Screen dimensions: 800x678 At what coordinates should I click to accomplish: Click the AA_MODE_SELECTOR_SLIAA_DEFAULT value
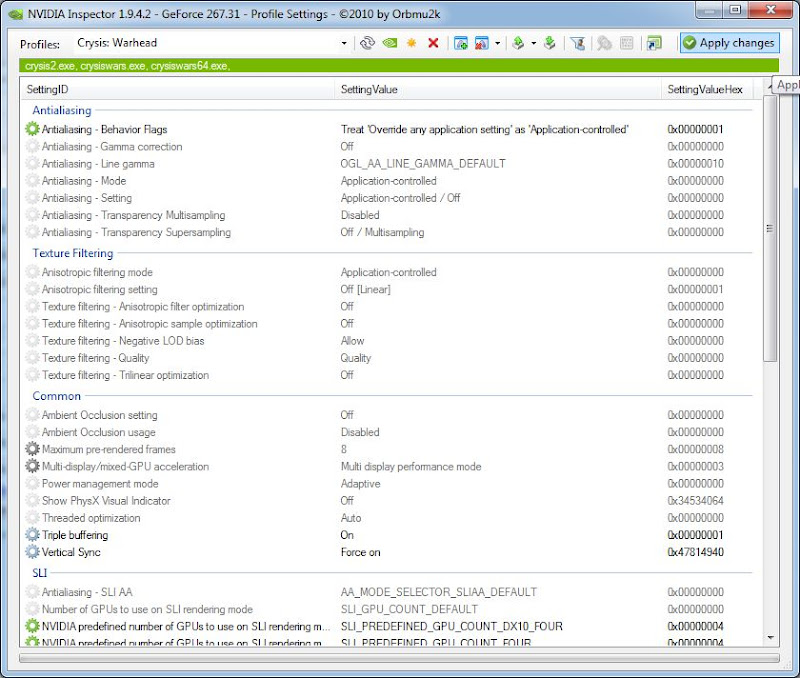coord(439,592)
